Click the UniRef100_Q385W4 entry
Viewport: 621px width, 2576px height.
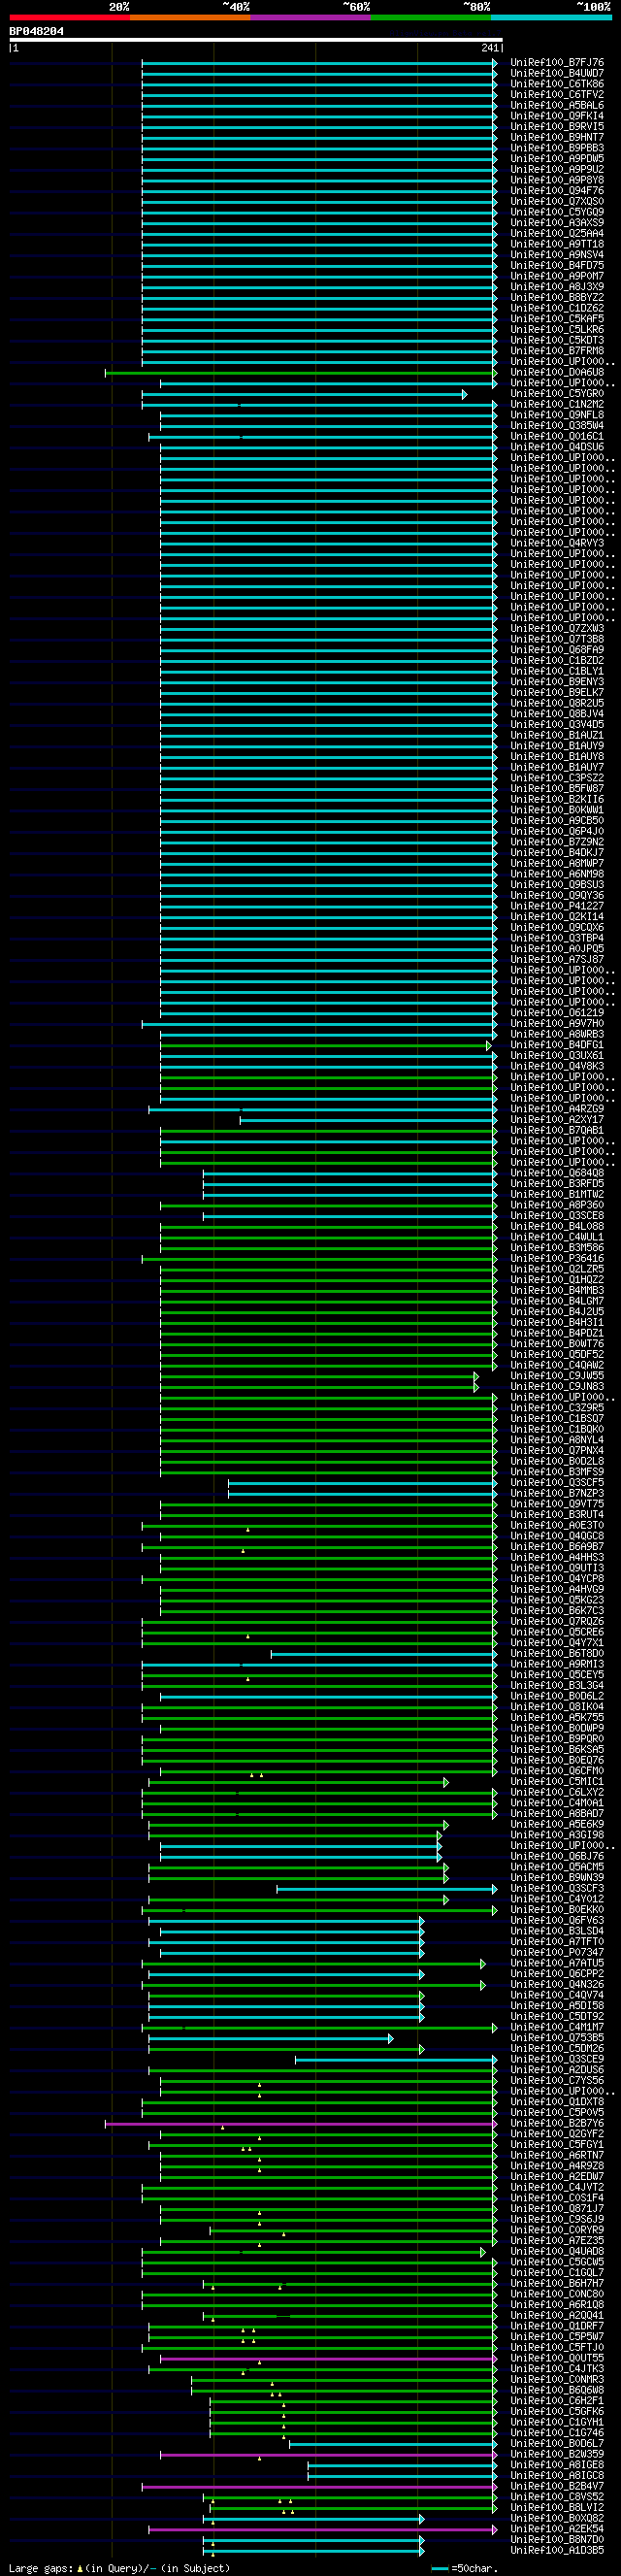coord(557,425)
